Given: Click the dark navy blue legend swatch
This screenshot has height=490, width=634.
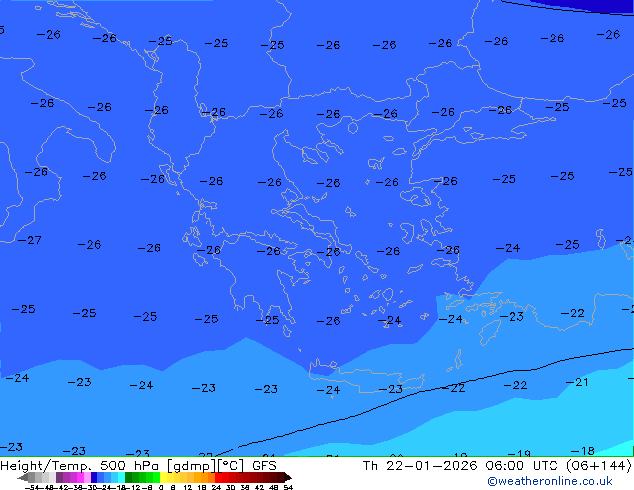Looking at the screenshot, I should 94,477.
